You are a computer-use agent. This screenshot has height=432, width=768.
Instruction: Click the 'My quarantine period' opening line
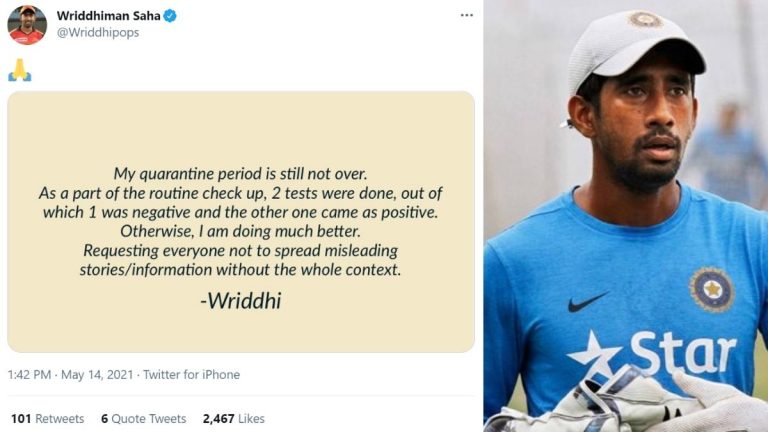pos(241,173)
